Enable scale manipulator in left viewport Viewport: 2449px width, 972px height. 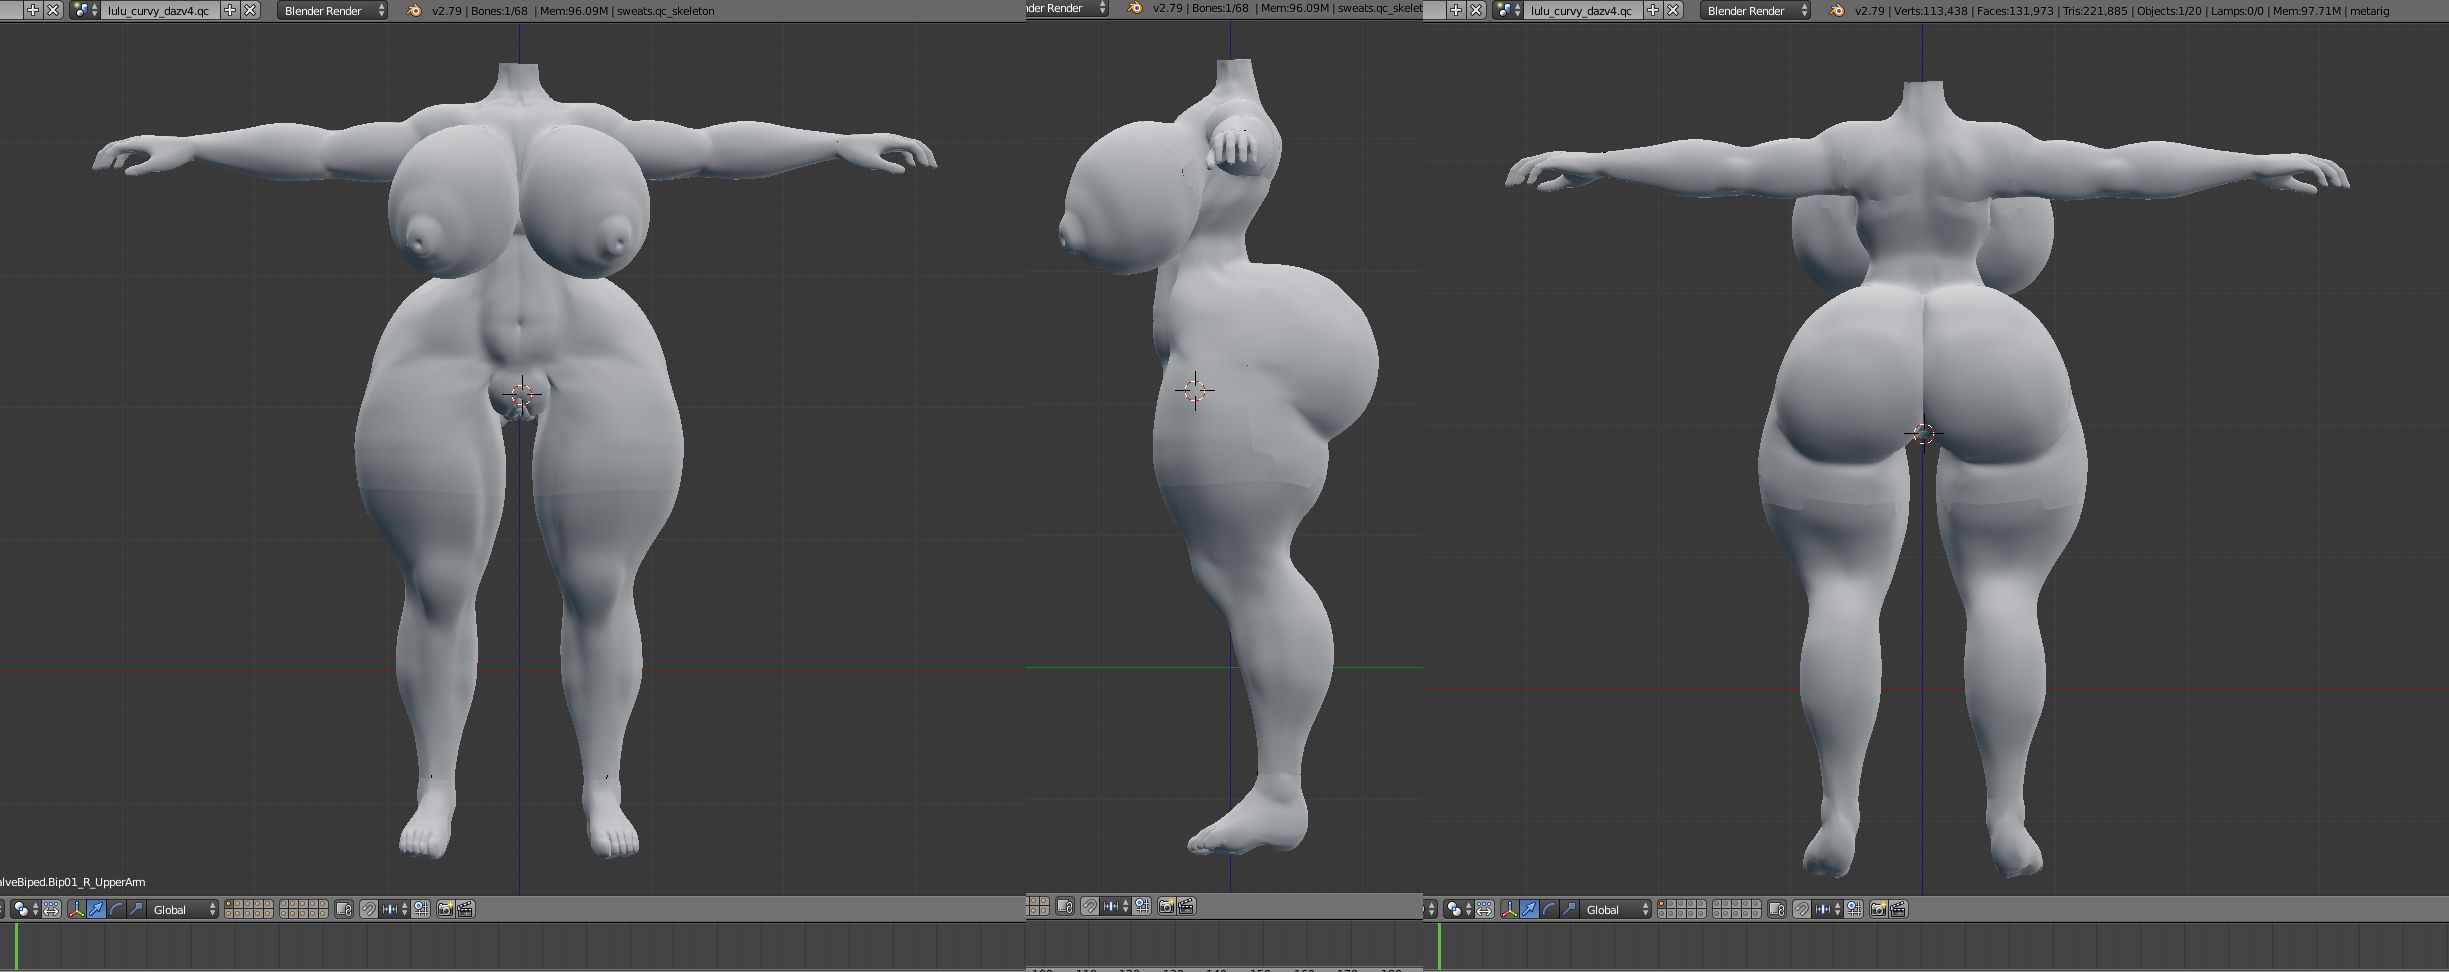click(x=136, y=909)
